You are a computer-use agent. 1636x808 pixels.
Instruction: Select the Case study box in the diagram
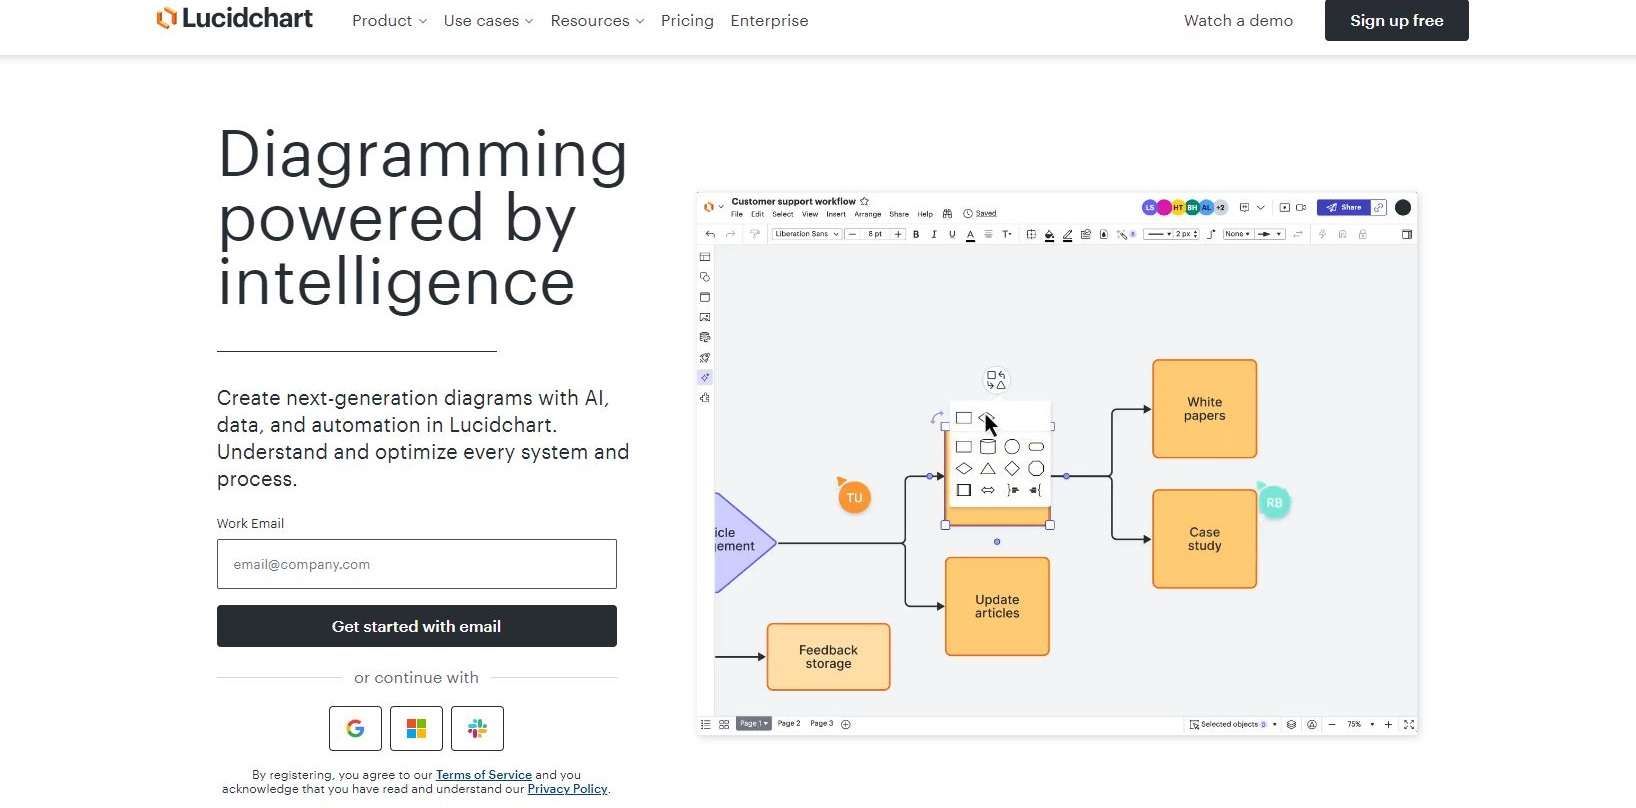pyautogui.click(x=1205, y=539)
